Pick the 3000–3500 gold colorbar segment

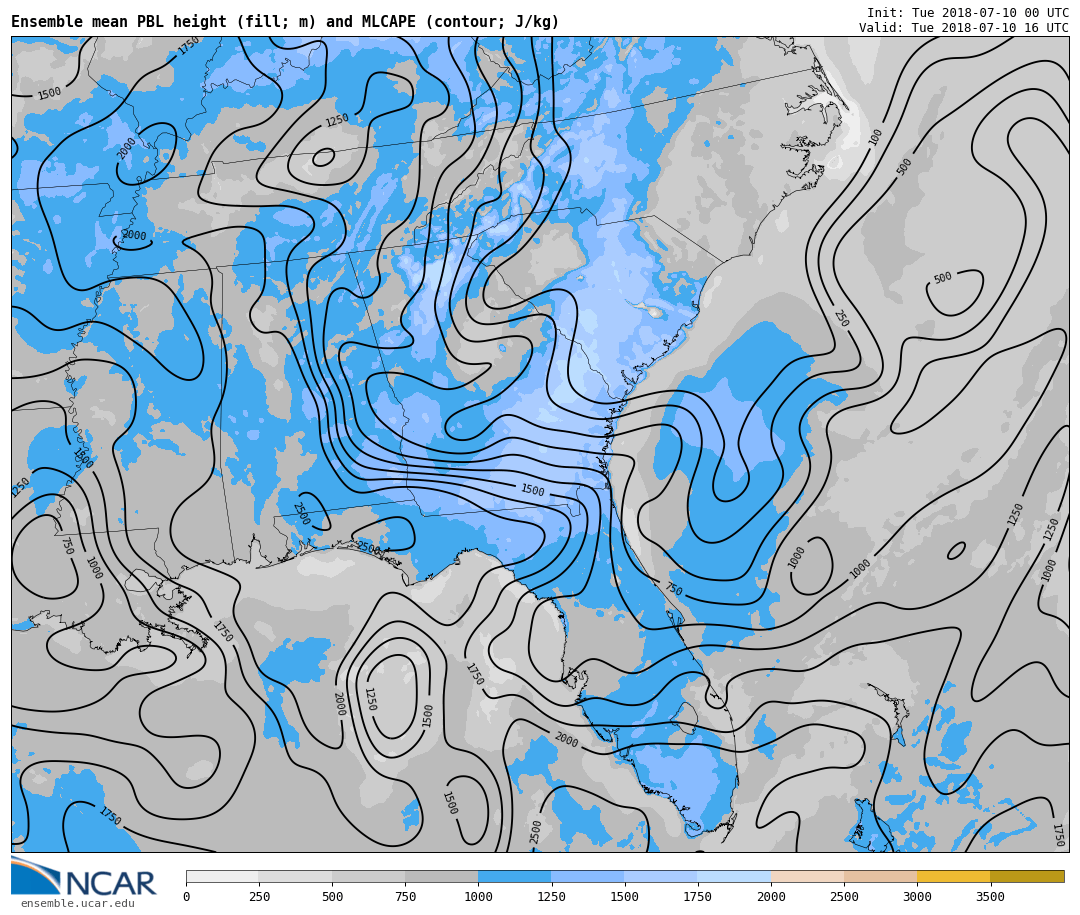tap(953, 876)
